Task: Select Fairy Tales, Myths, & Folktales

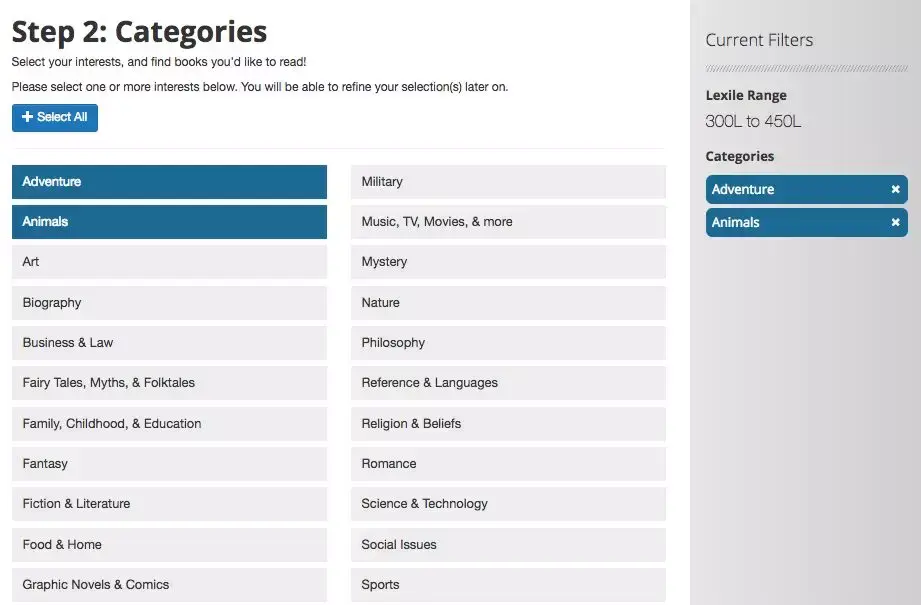Action: pyautogui.click(x=169, y=383)
